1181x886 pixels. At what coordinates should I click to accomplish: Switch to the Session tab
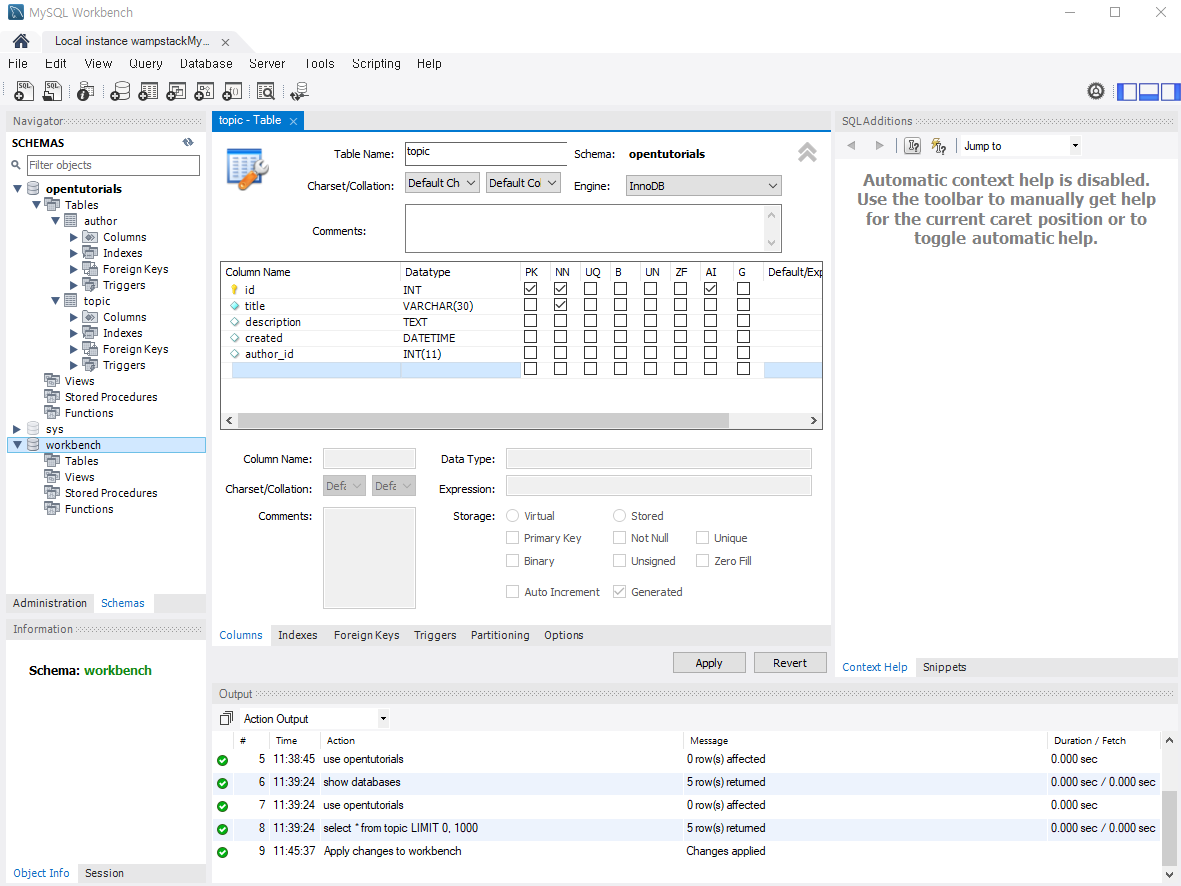pos(104,873)
